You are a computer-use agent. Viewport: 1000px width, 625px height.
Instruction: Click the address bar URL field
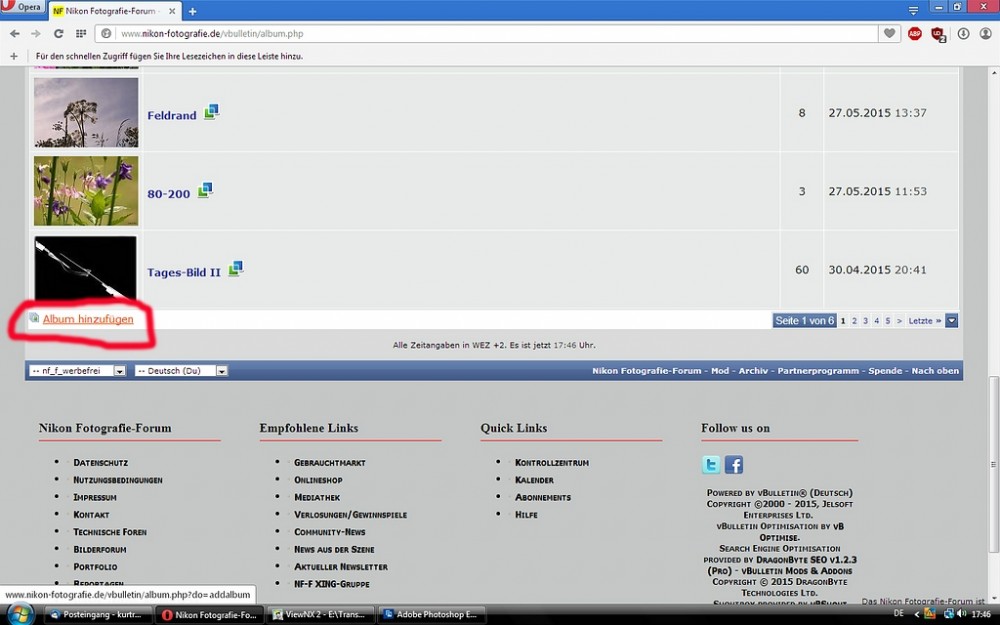(488, 34)
